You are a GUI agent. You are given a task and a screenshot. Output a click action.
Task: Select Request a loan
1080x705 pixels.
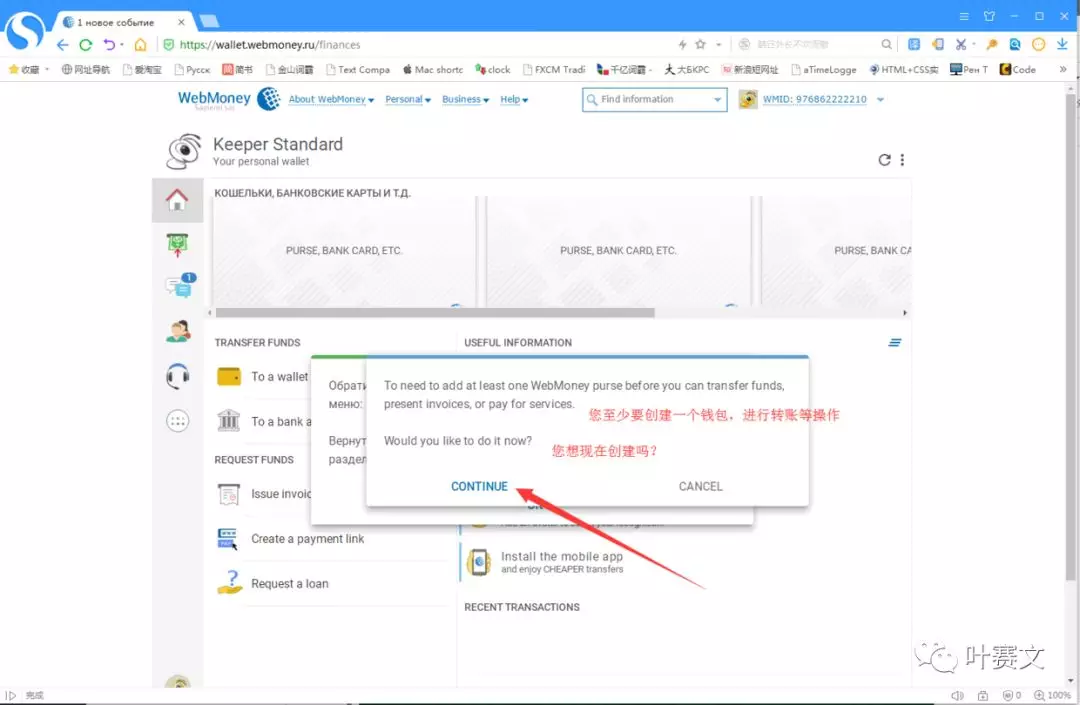click(x=289, y=584)
